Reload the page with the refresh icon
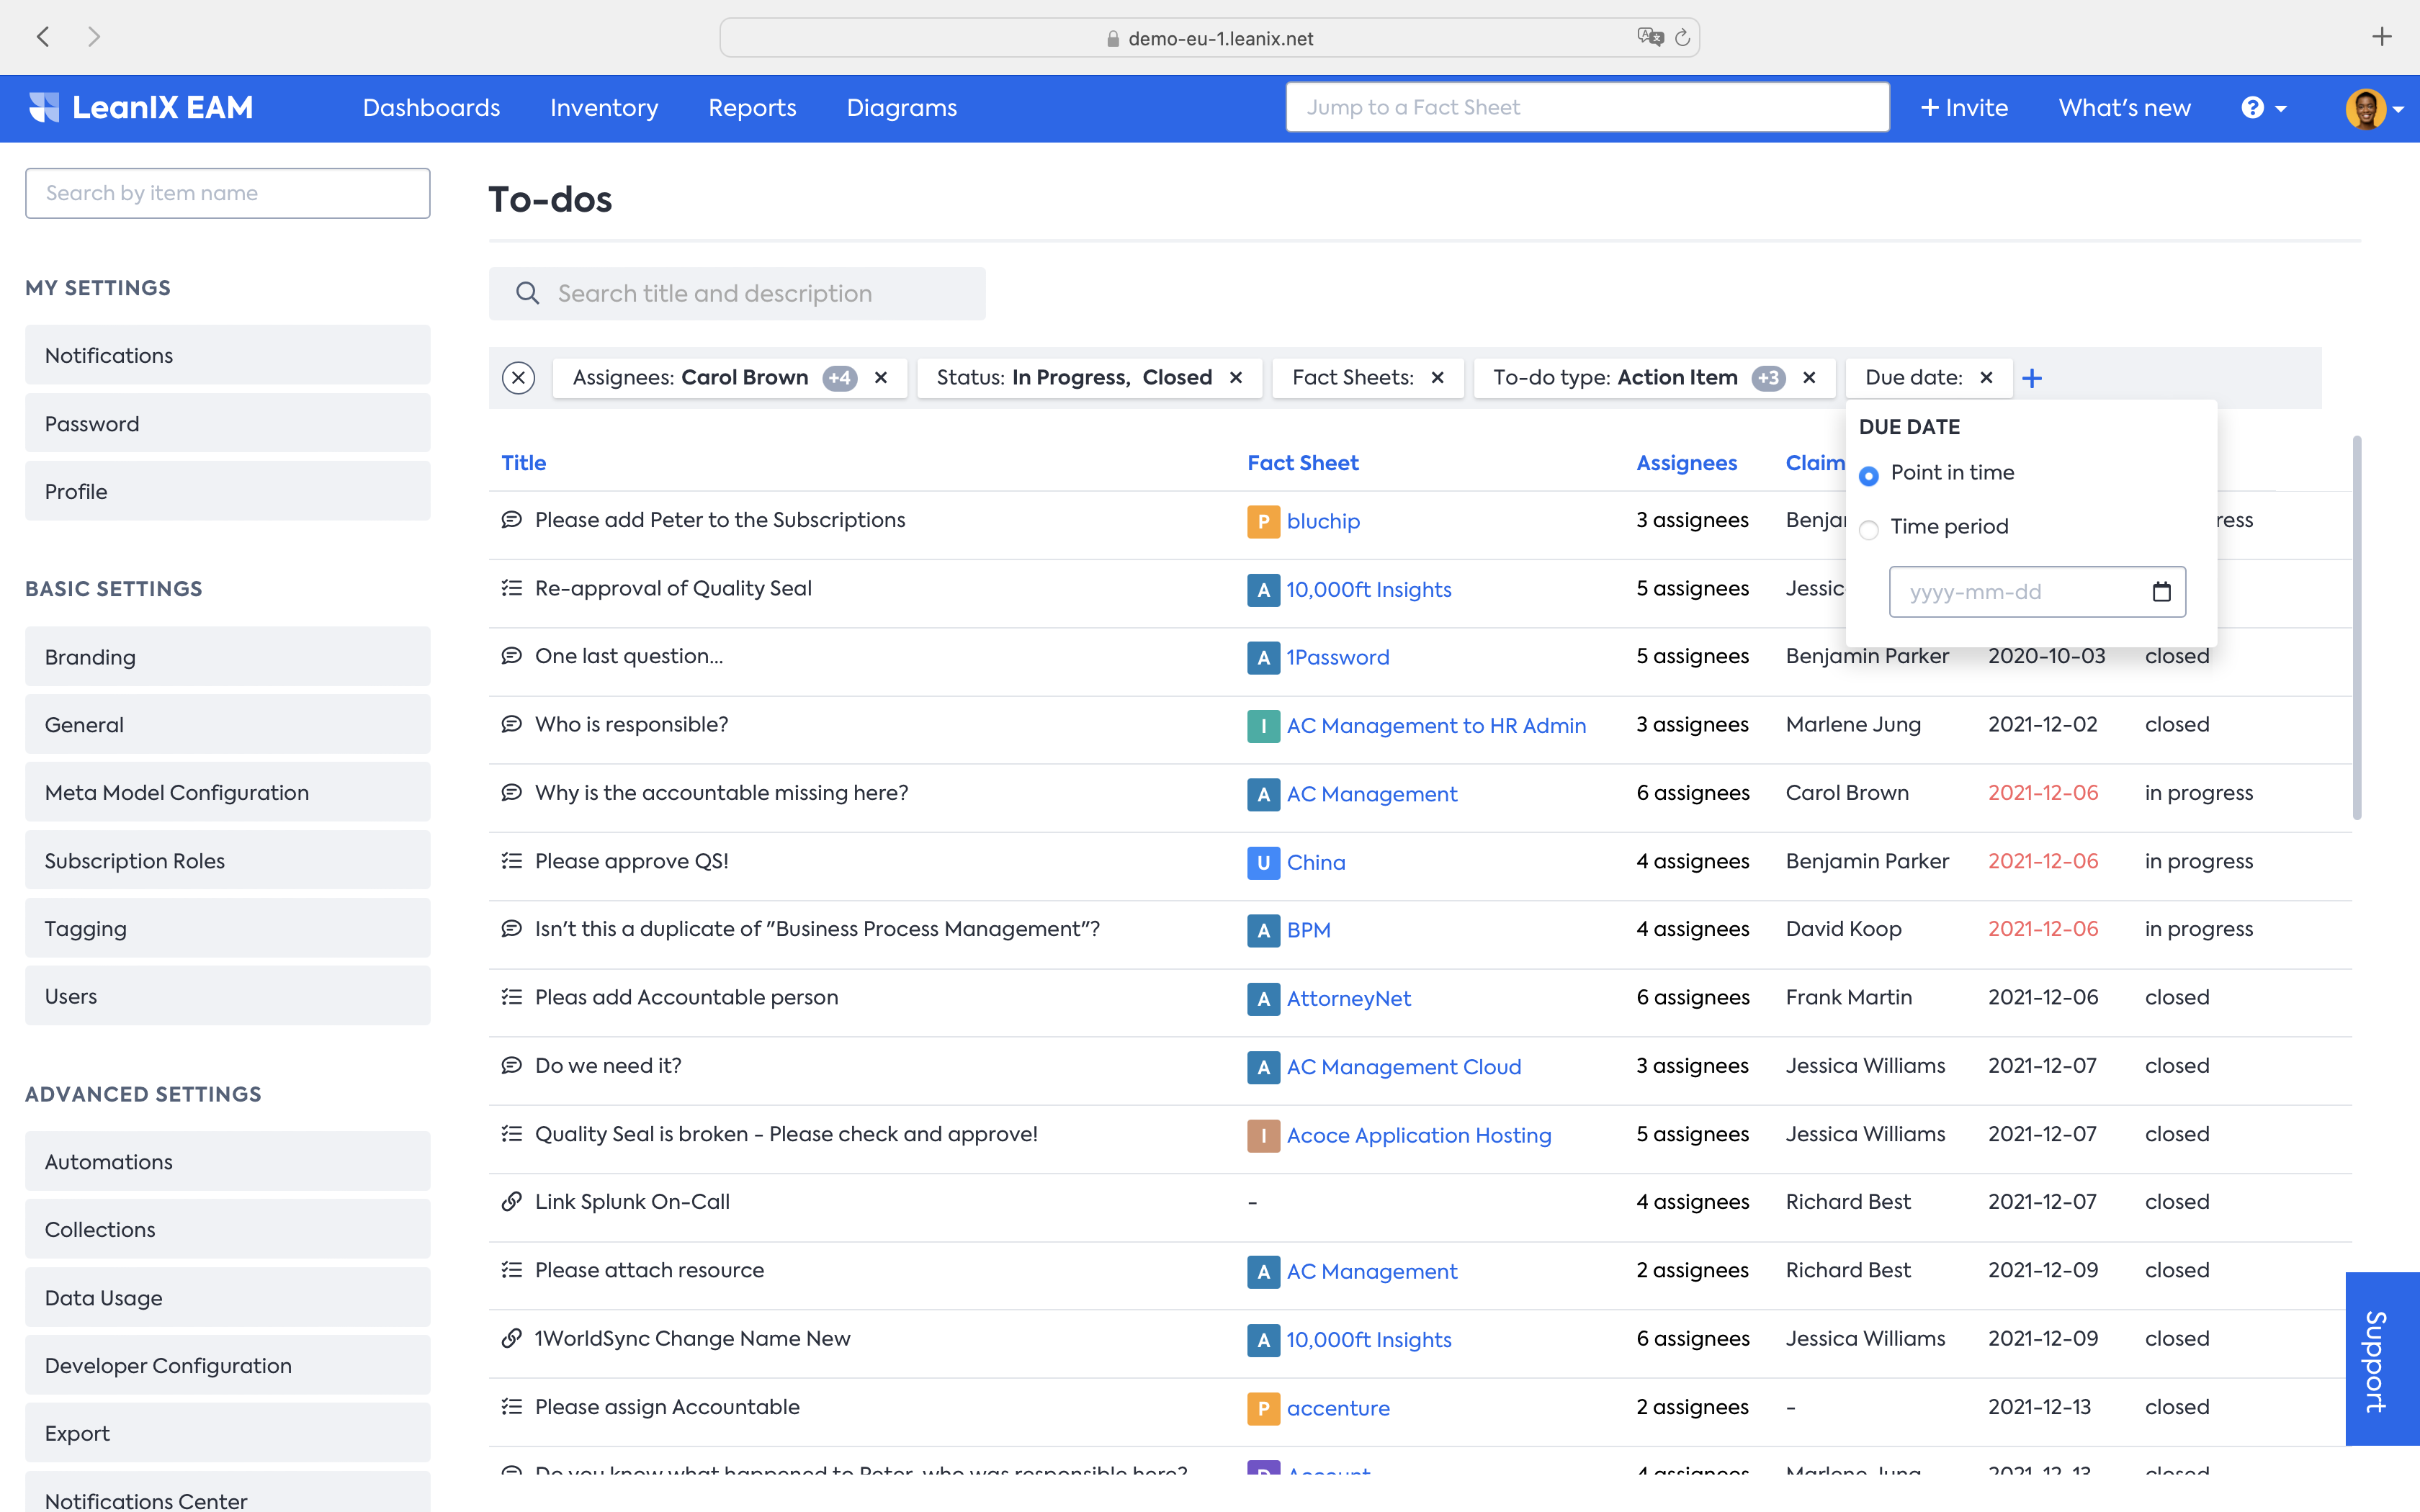Viewport: 2420px width, 1512px height. coord(1682,38)
